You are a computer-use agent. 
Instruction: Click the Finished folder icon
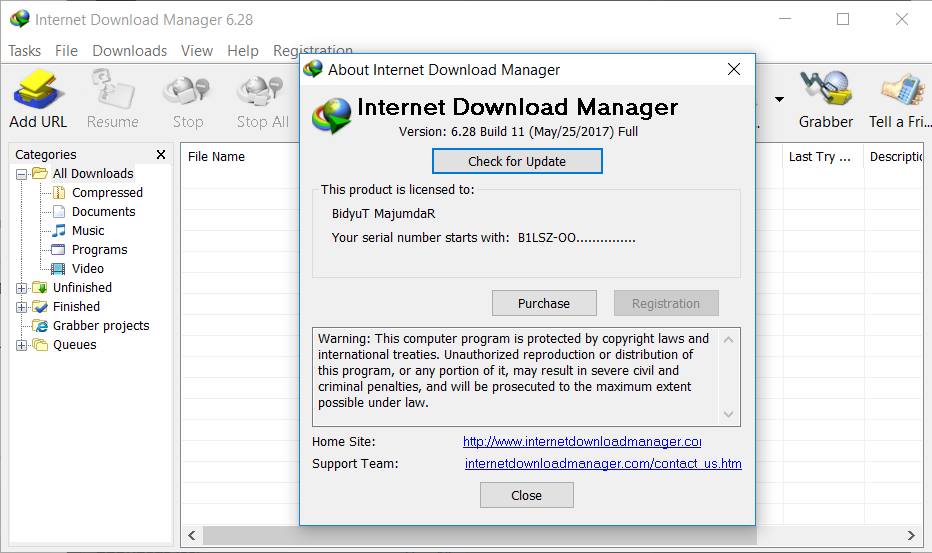40,307
